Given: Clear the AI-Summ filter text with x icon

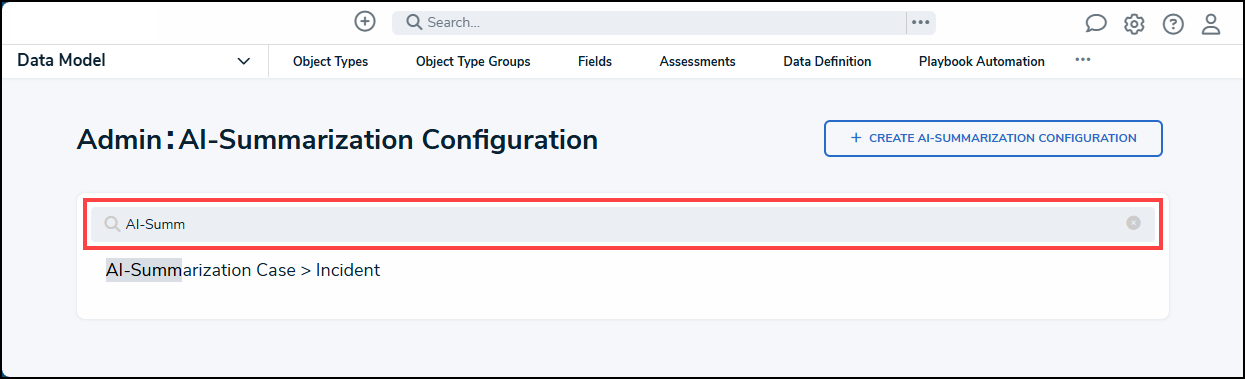Looking at the screenshot, I should point(1133,223).
